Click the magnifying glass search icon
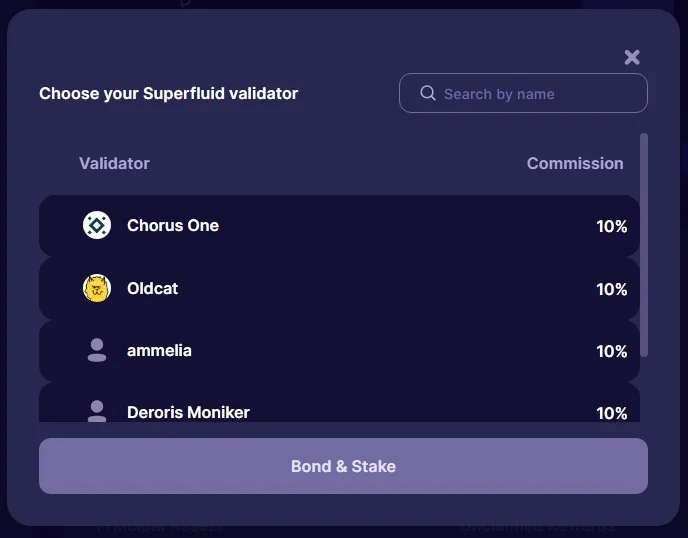Image resolution: width=688 pixels, height=538 pixels. pos(428,93)
